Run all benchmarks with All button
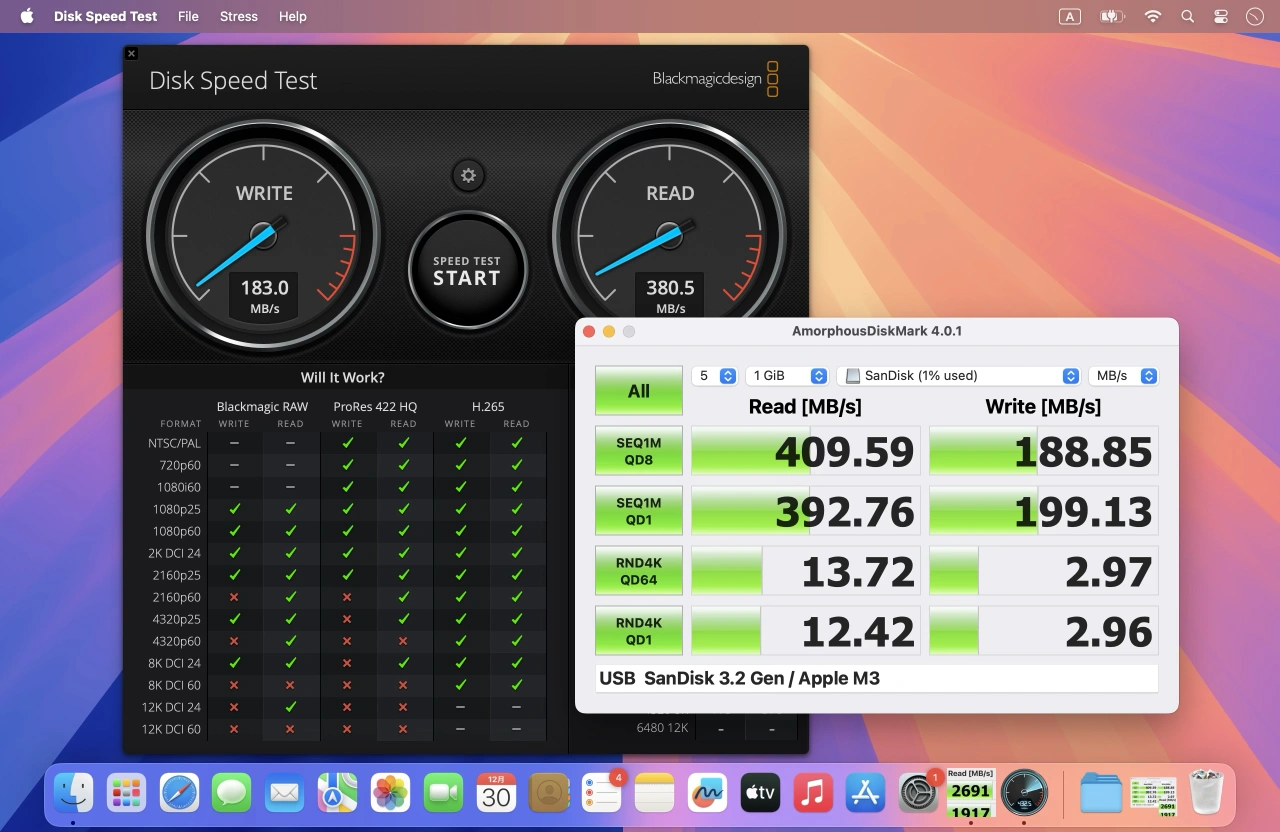This screenshot has width=1280, height=832. (639, 391)
